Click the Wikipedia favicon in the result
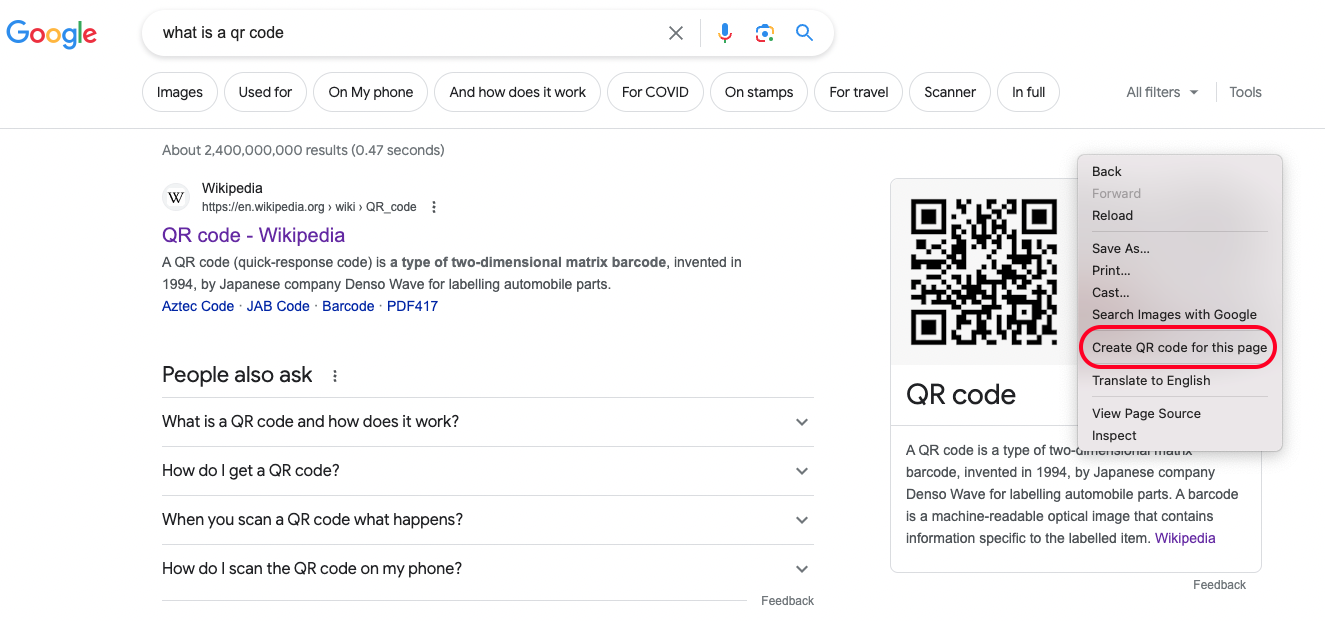 tap(176, 197)
